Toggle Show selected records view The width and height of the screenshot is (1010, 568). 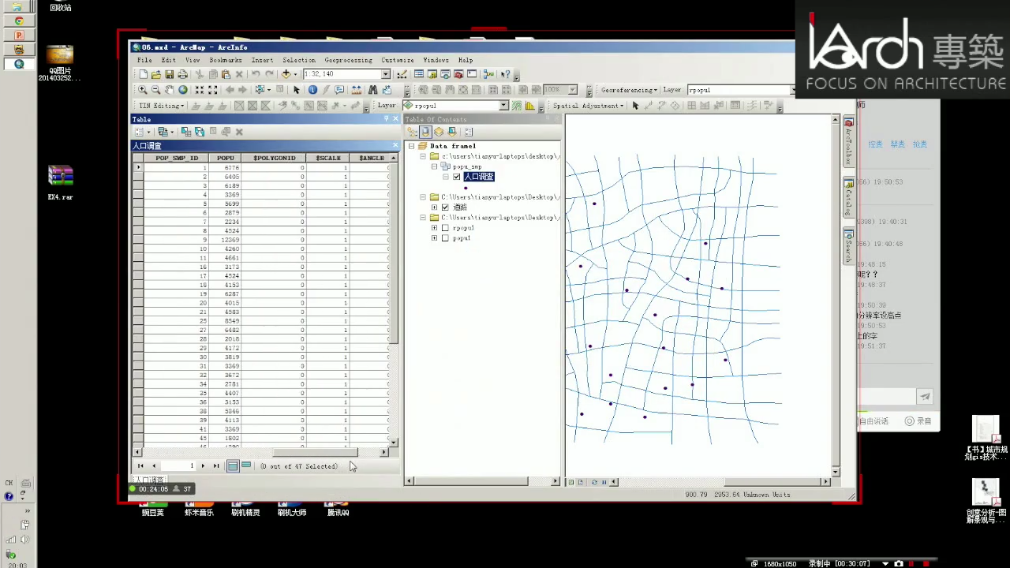coord(246,466)
